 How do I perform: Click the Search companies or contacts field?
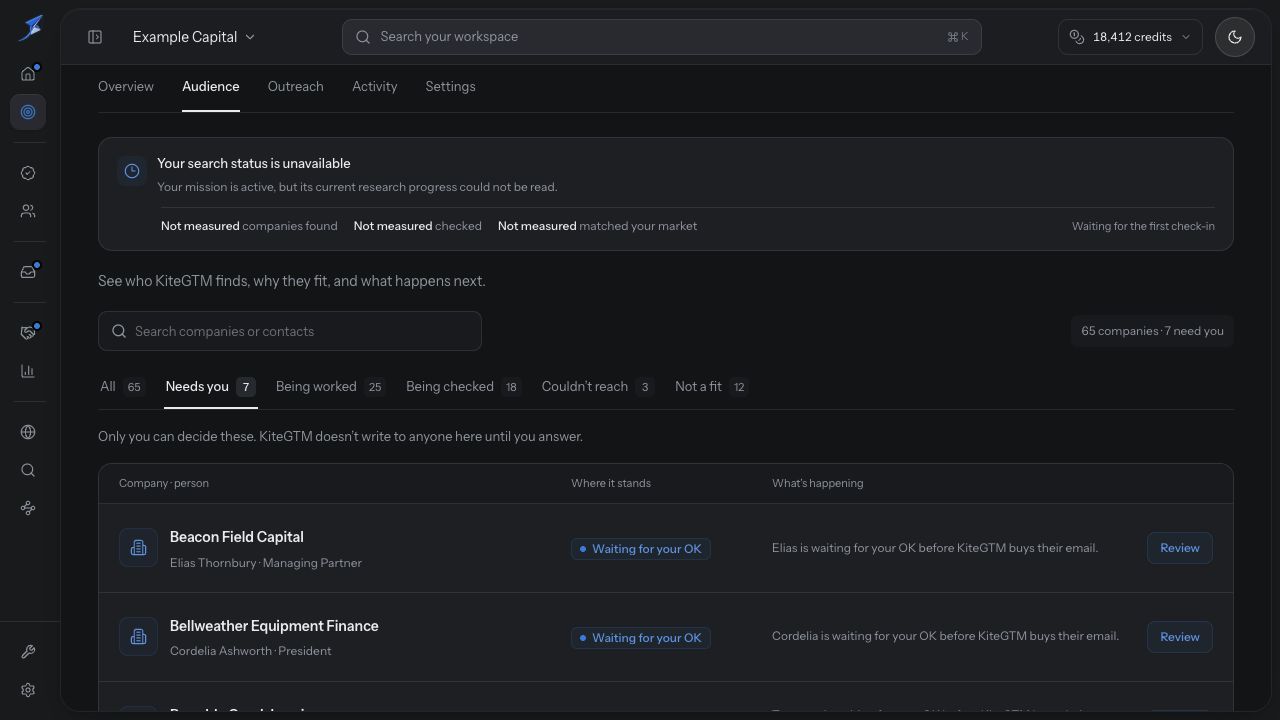click(x=290, y=331)
